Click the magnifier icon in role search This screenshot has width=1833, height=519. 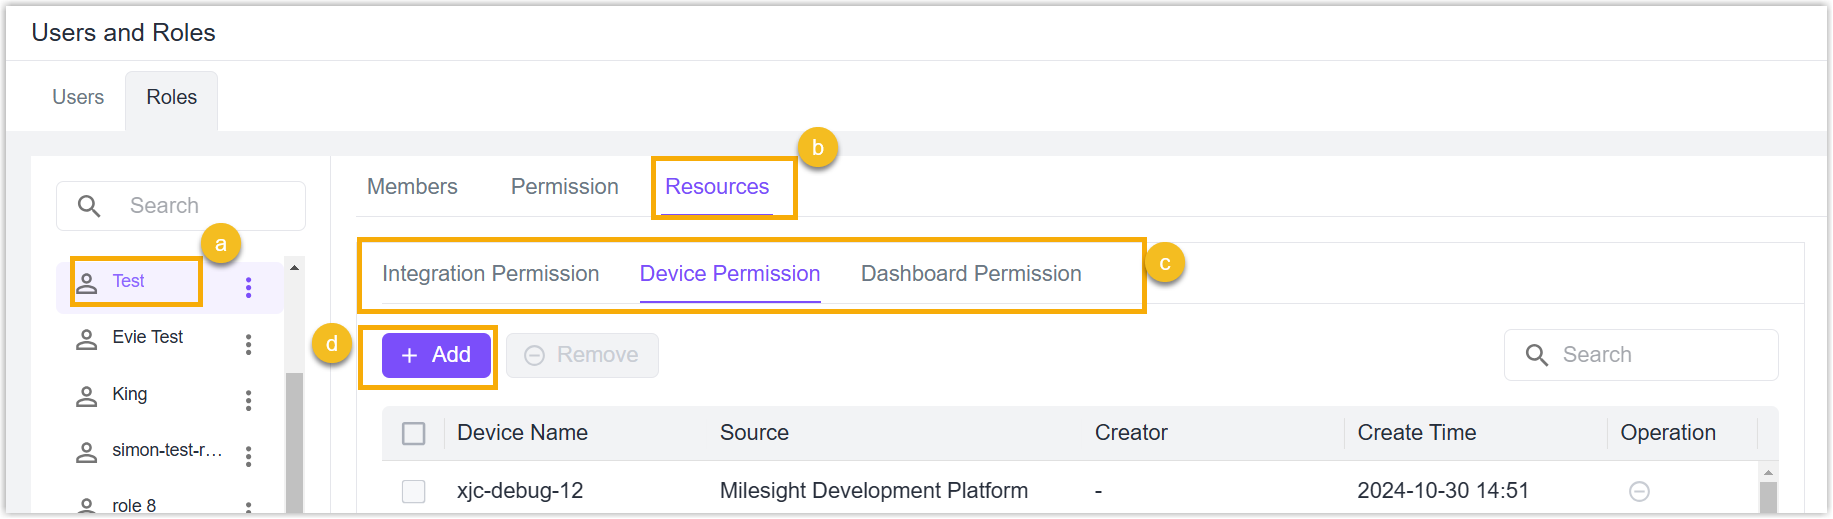point(89,206)
